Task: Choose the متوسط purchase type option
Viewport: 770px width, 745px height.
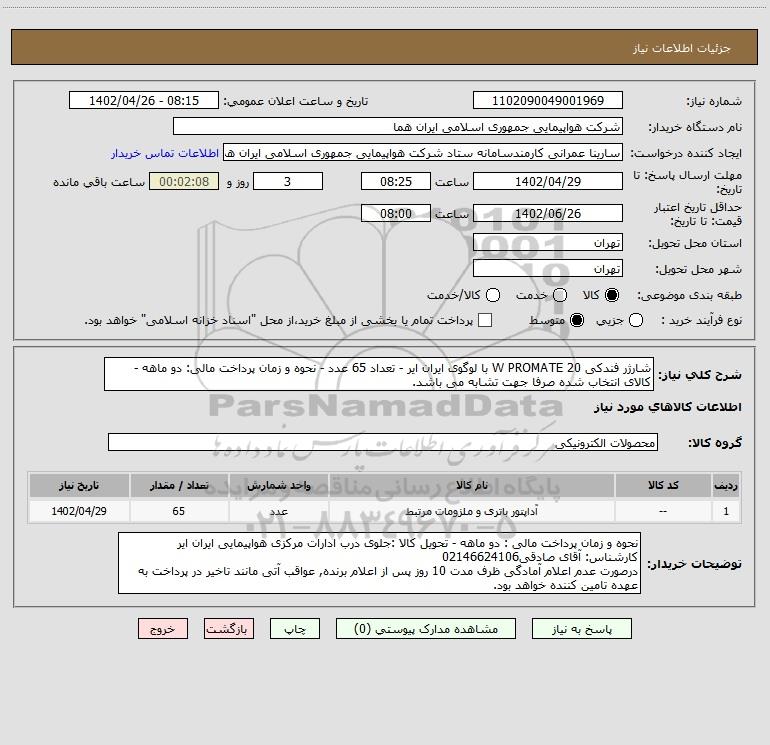Action: tap(577, 320)
